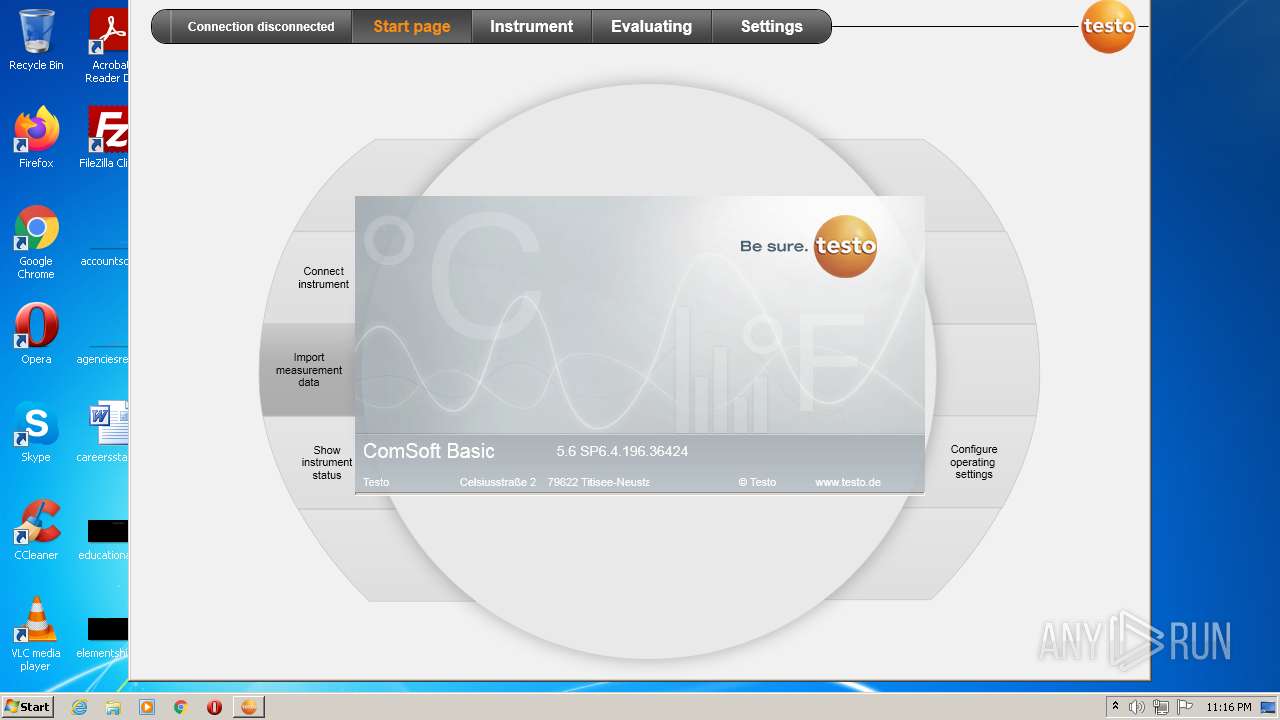Open the Start page tab
The height and width of the screenshot is (720, 1280).
click(x=412, y=27)
